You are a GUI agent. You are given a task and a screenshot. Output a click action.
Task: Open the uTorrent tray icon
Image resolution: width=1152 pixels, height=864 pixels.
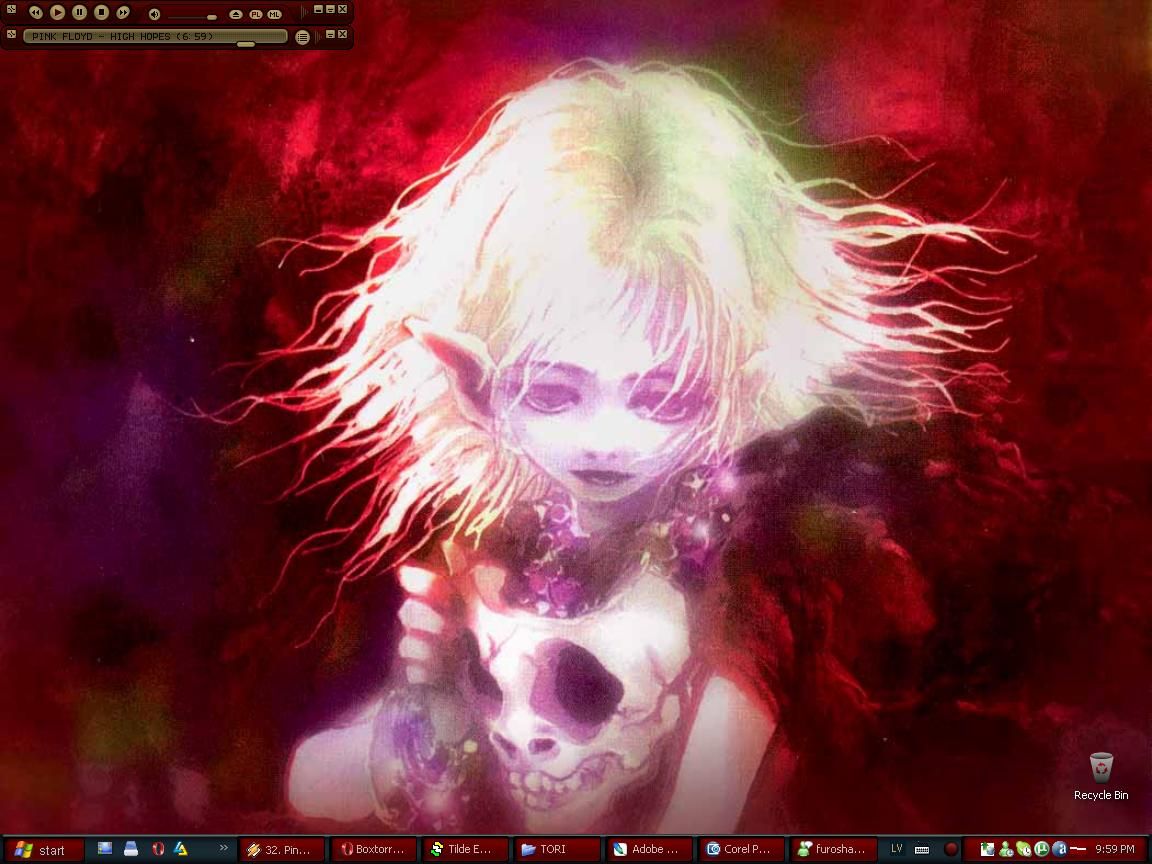[x=1042, y=849]
